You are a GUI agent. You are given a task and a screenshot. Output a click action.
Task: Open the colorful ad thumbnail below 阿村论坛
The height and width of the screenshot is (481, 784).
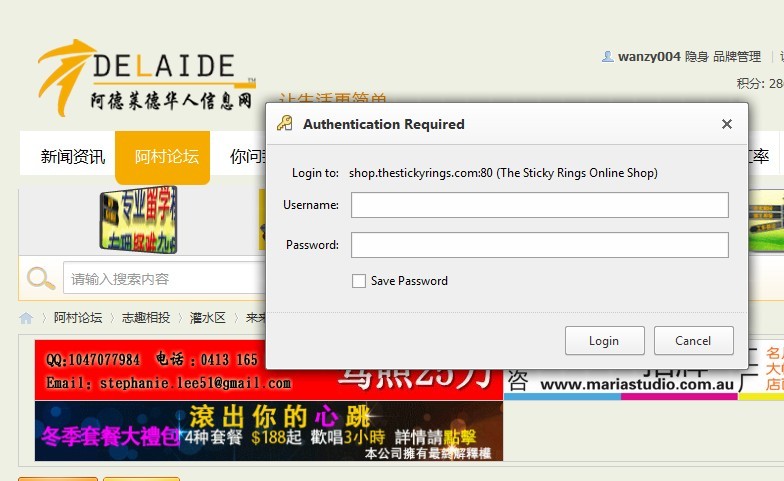[138, 219]
